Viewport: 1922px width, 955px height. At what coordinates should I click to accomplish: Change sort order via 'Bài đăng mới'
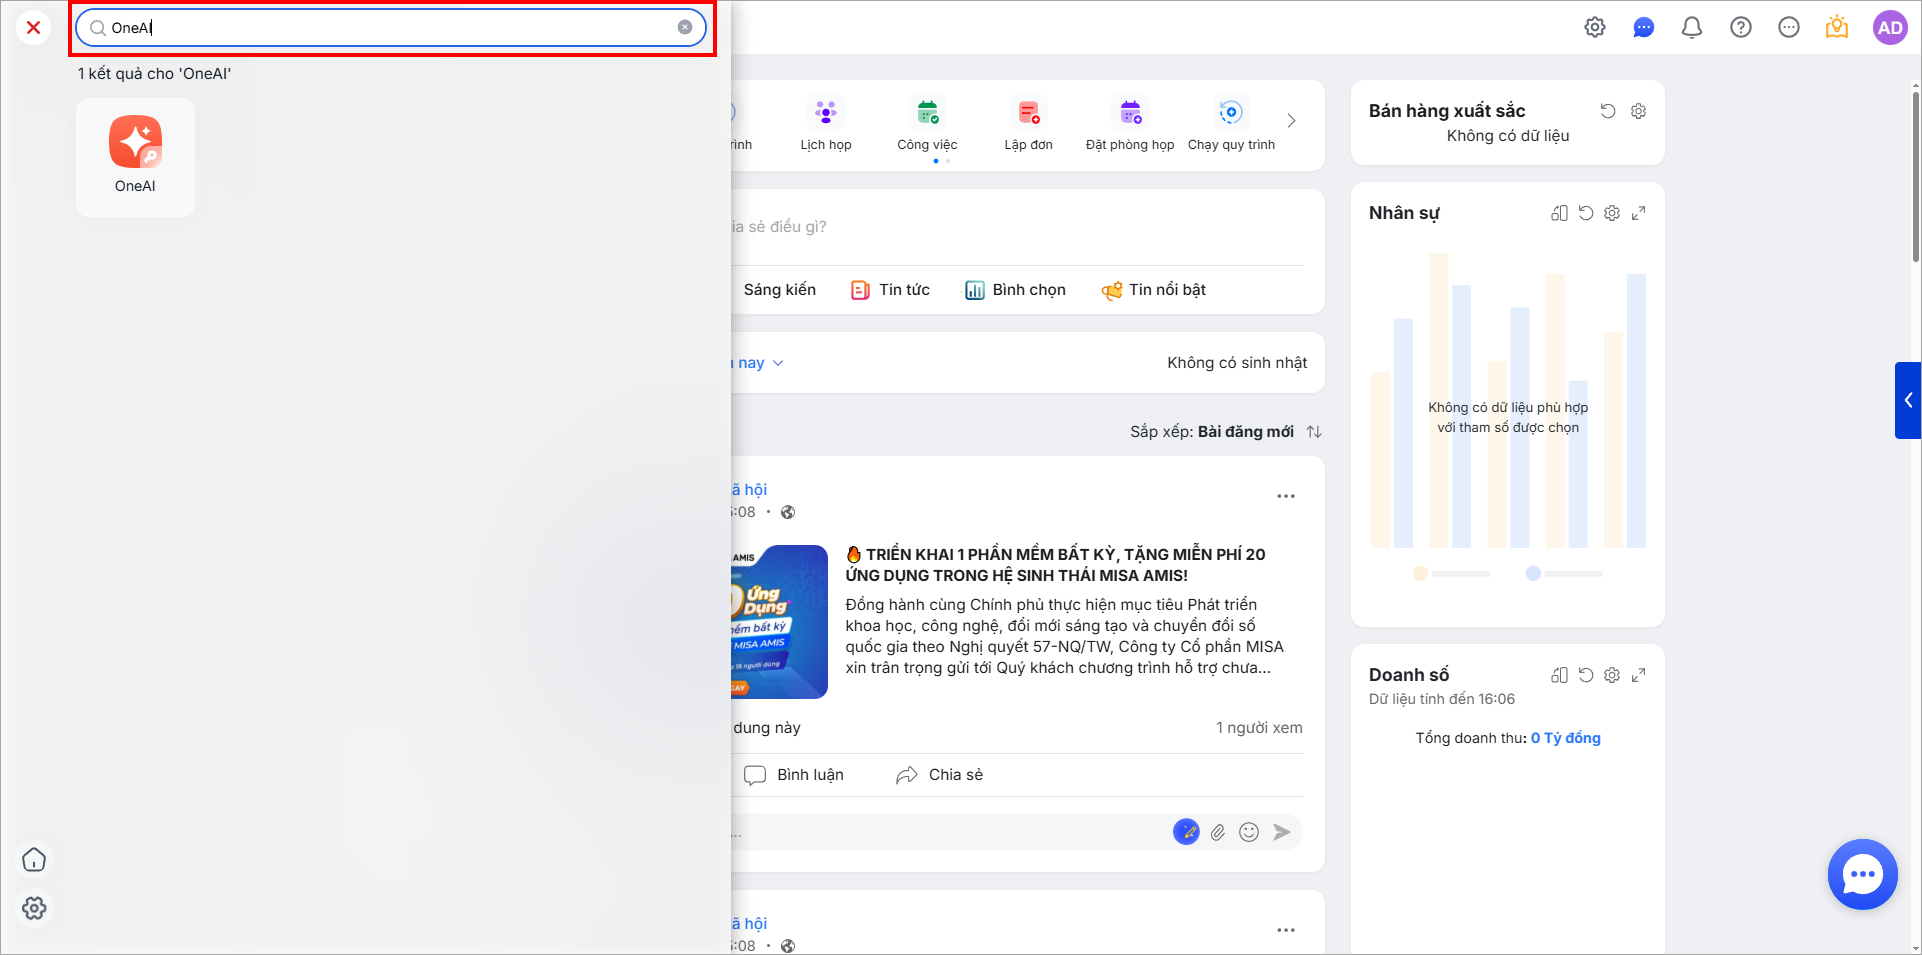1245,432
